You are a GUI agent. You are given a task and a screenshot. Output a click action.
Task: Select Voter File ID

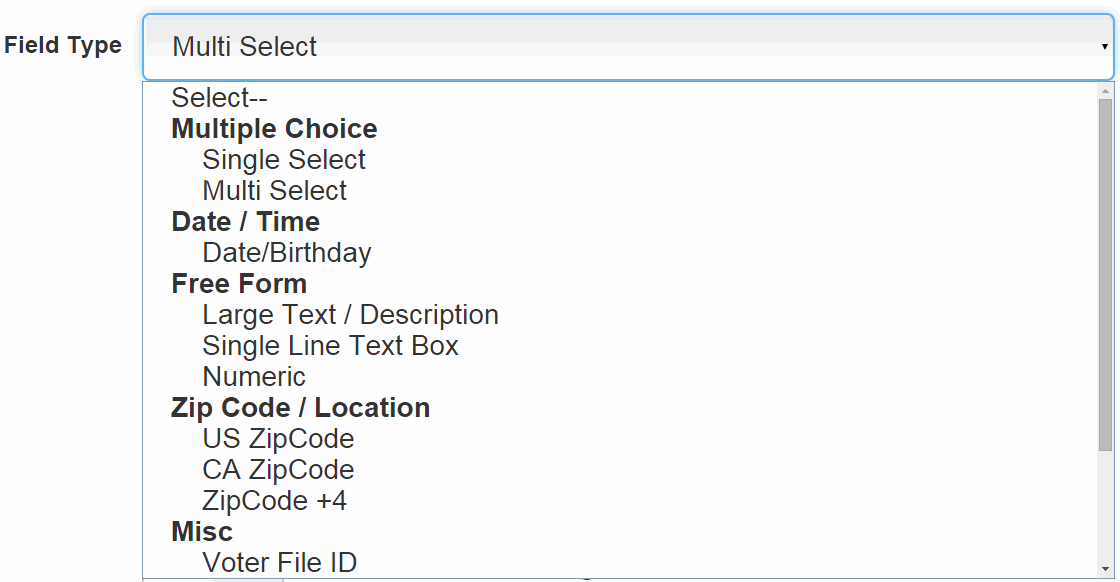point(278,562)
